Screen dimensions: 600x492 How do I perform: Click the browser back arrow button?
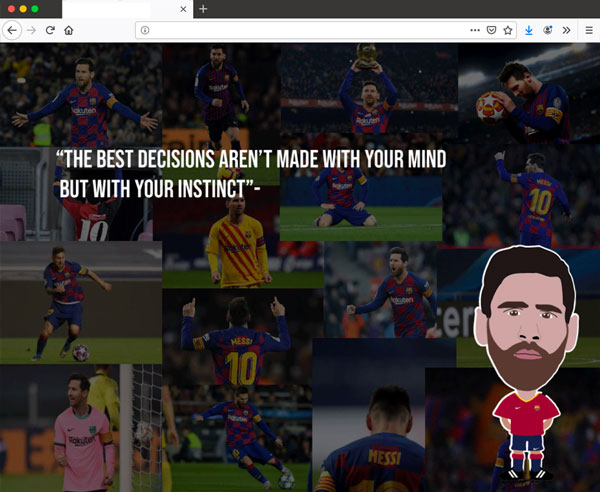tap(12, 30)
